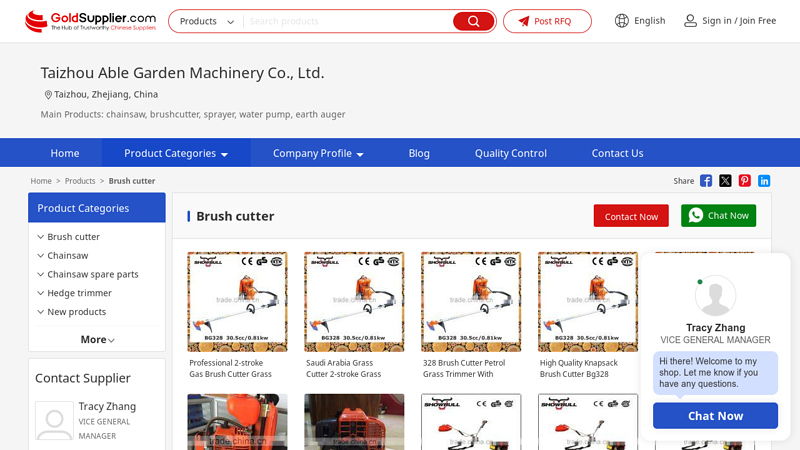Click the user profile sign-in icon
This screenshot has height=450, width=800.
coord(690,21)
